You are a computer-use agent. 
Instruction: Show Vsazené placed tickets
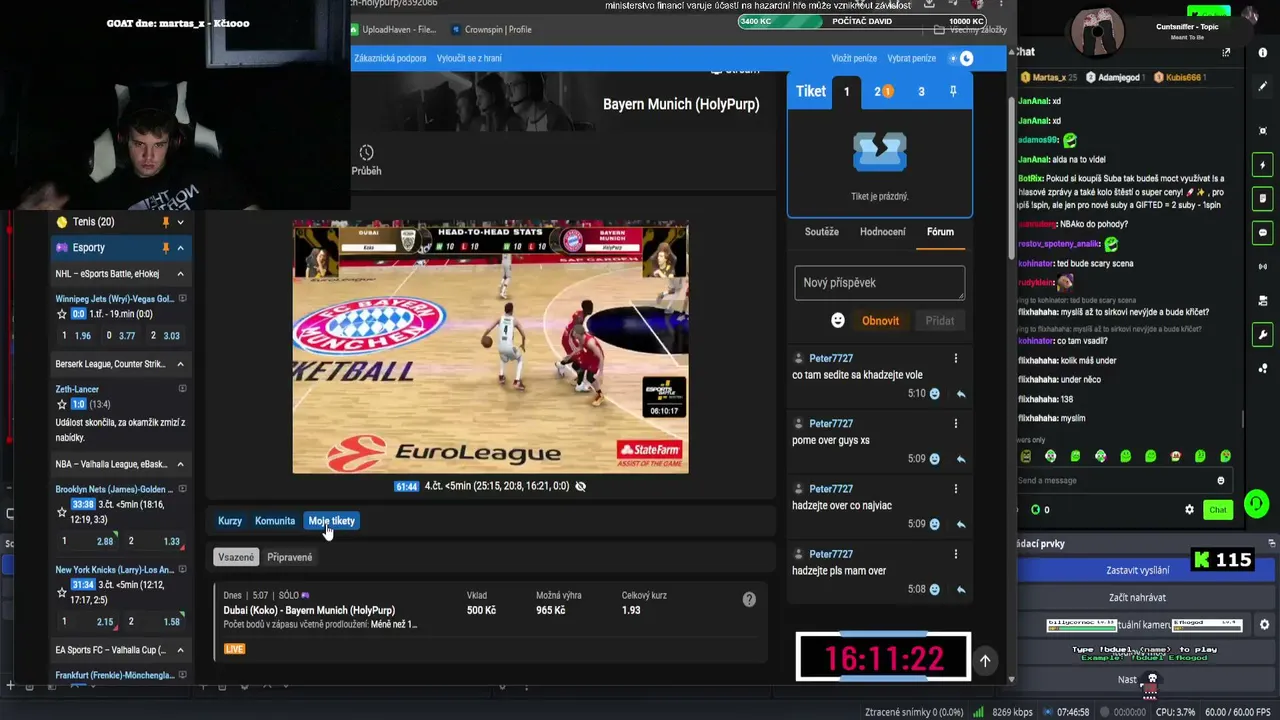coord(236,557)
